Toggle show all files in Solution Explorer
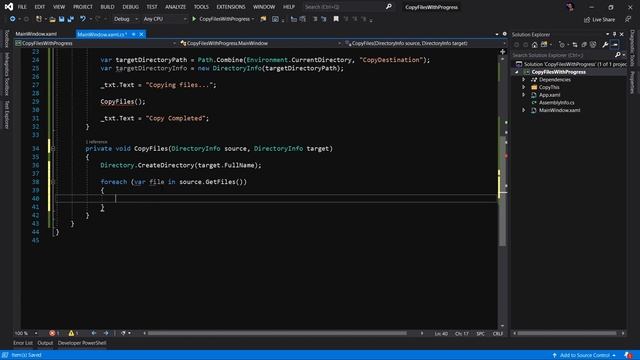 [593, 45]
